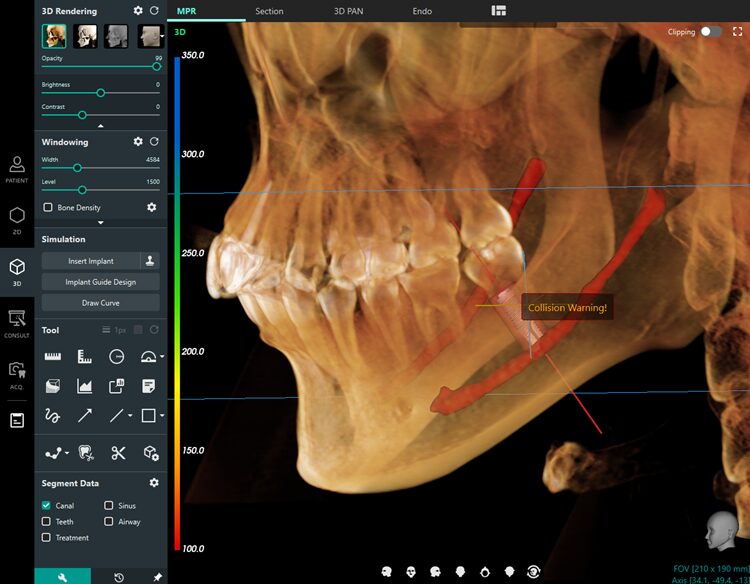The width and height of the screenshot is (750, 584).
Task: Toggle the Clipping switch
Action: [x=710, y=32]
